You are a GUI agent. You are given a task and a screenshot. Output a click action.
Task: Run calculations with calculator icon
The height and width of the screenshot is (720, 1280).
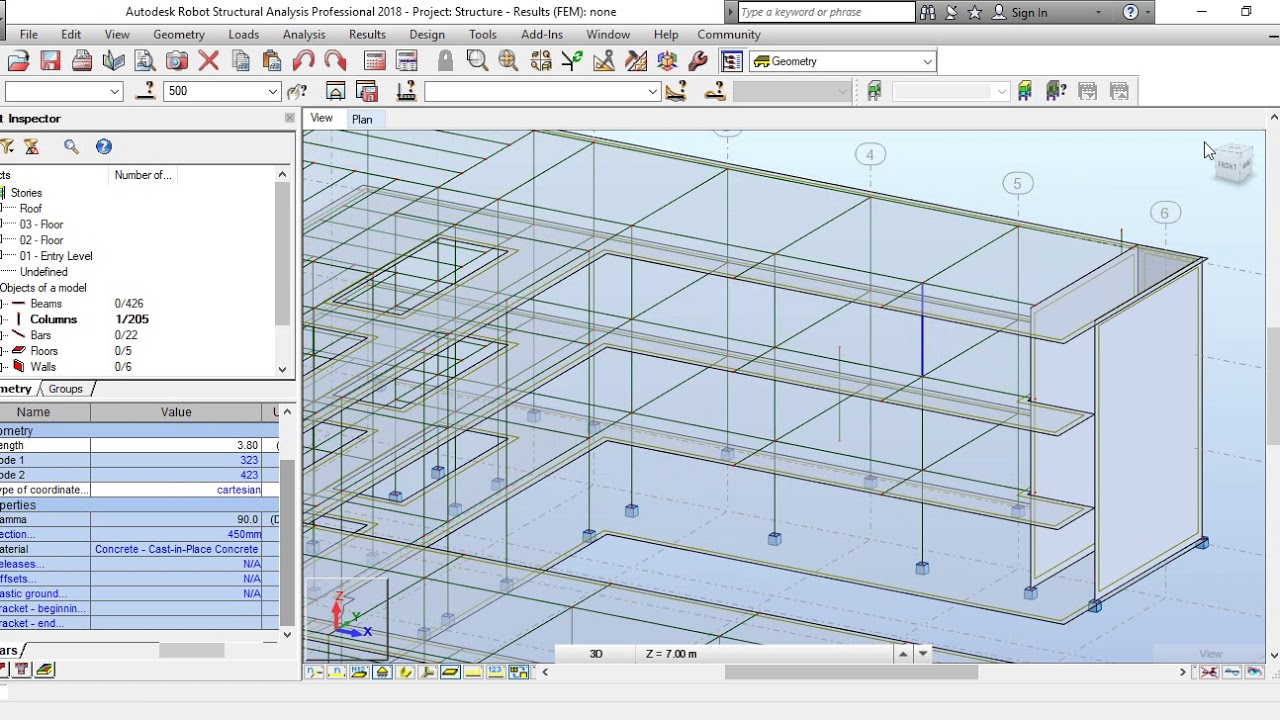[375, 61]
